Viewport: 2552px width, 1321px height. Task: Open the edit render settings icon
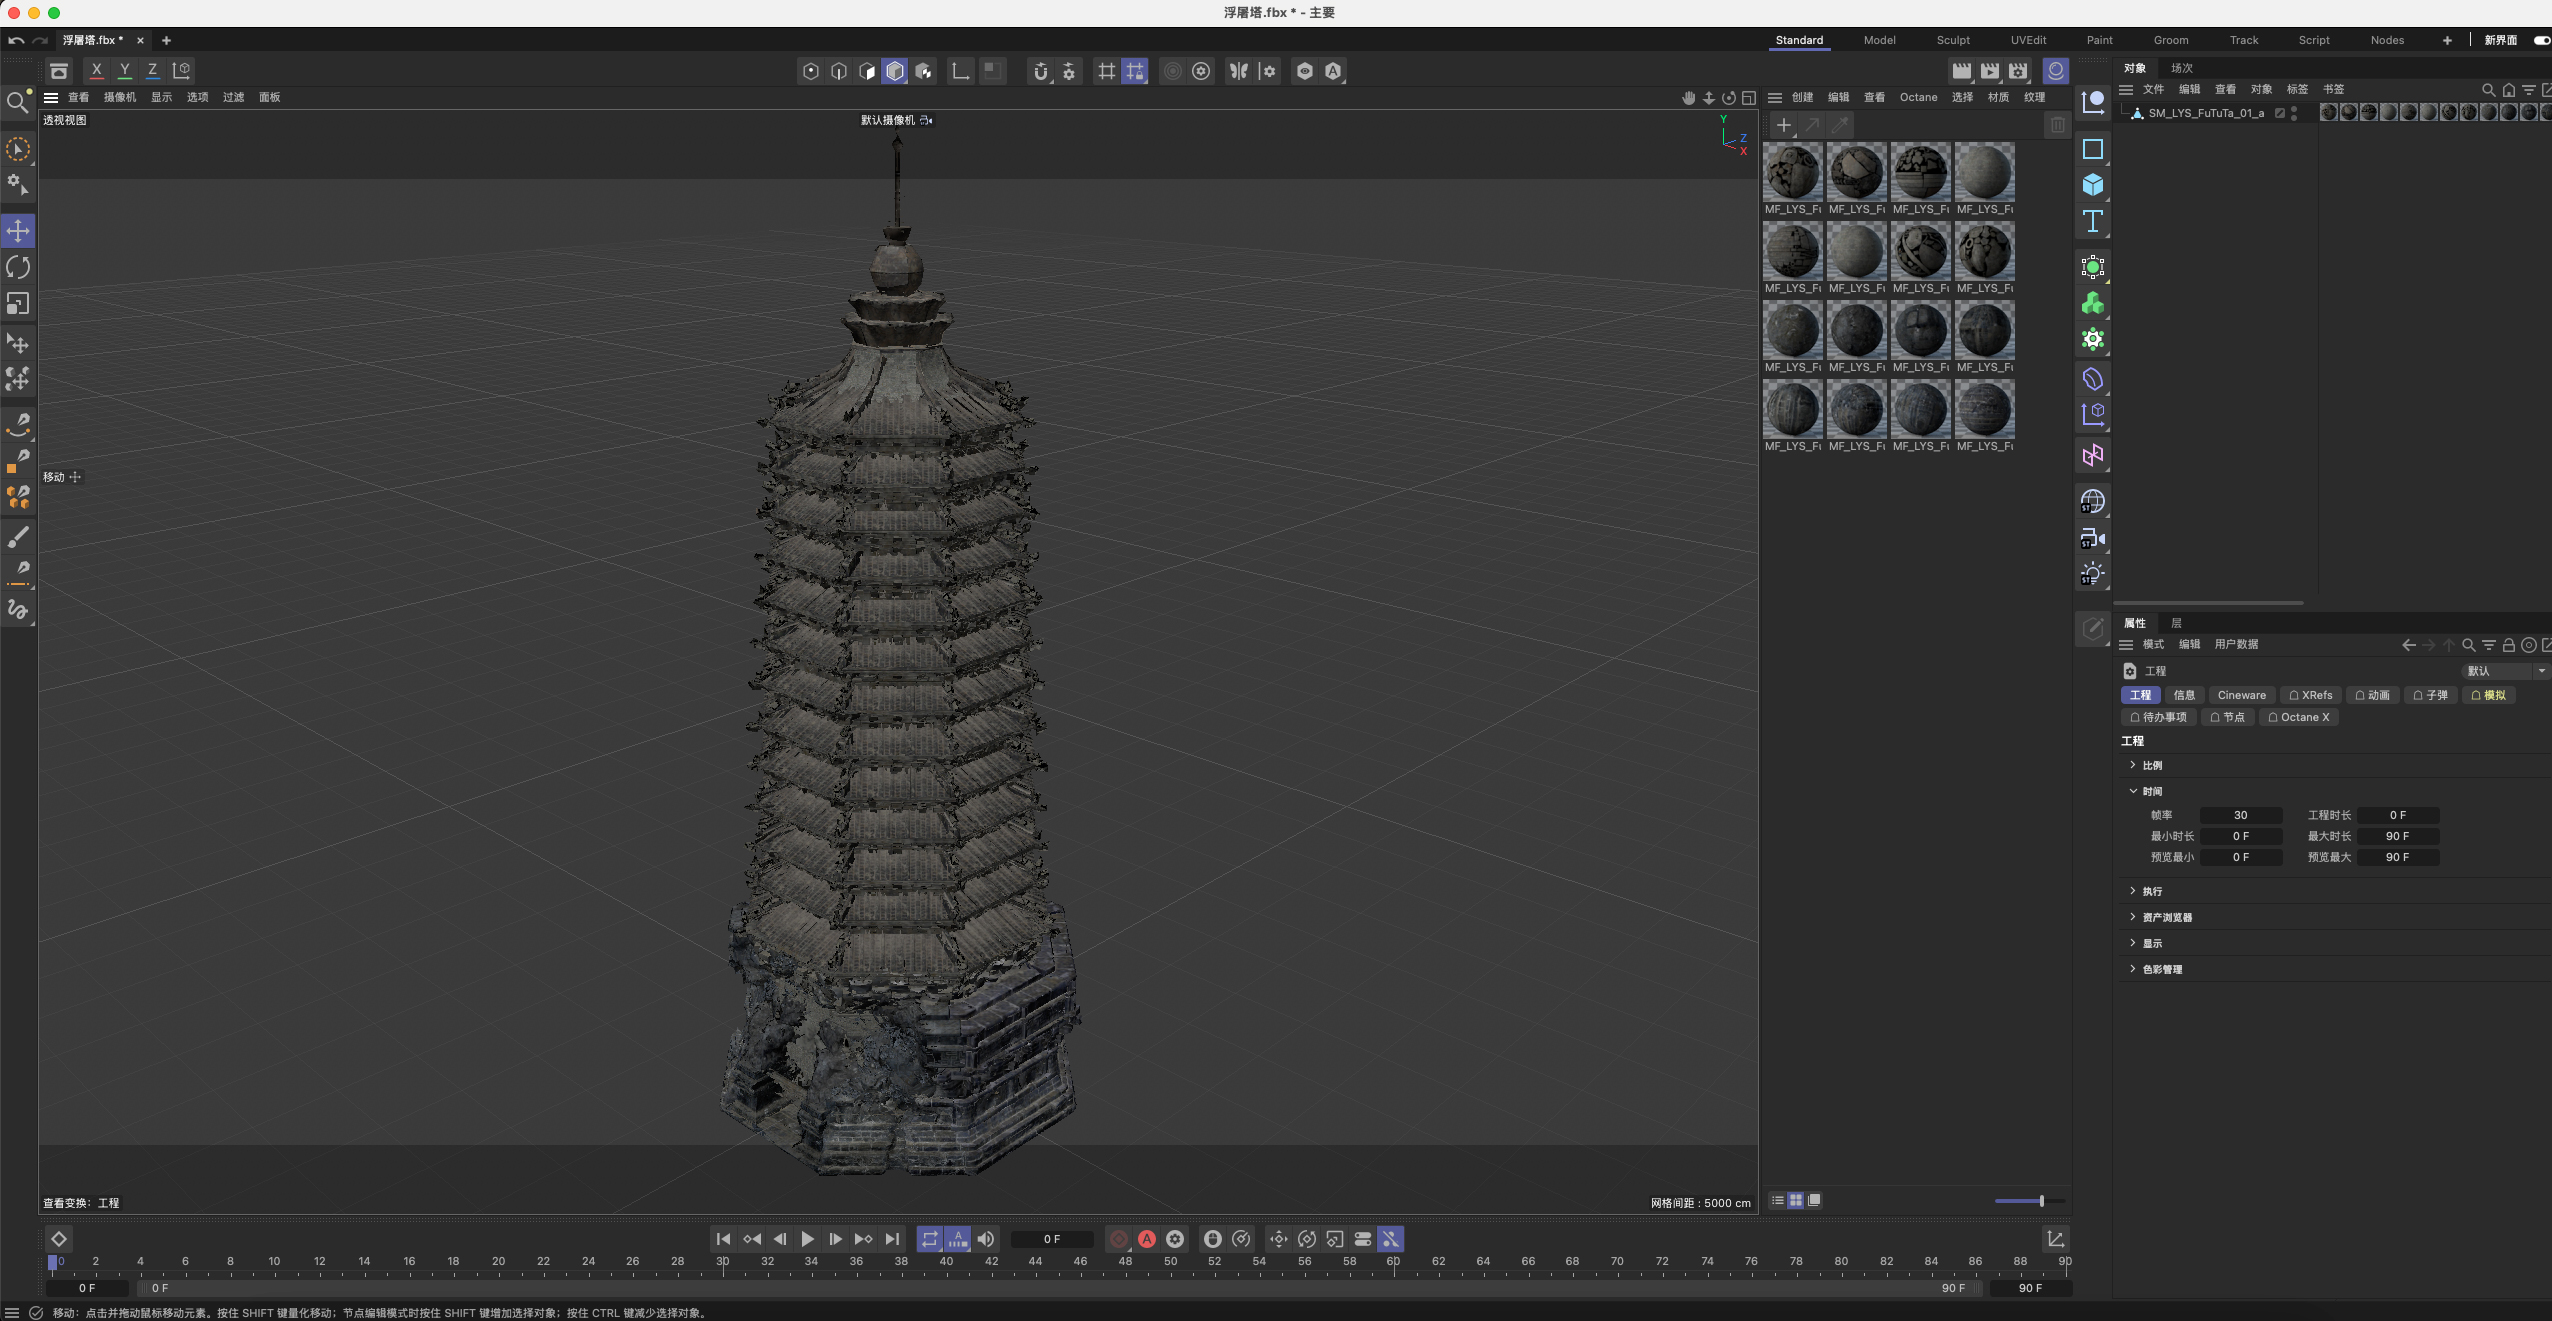[x=2018, y=71]
